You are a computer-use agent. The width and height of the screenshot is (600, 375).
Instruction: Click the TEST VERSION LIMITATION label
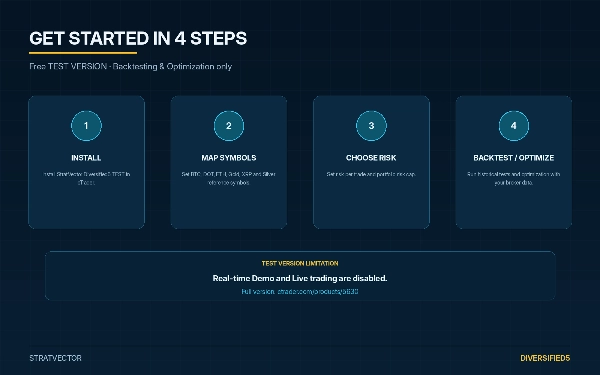[300, 263]
